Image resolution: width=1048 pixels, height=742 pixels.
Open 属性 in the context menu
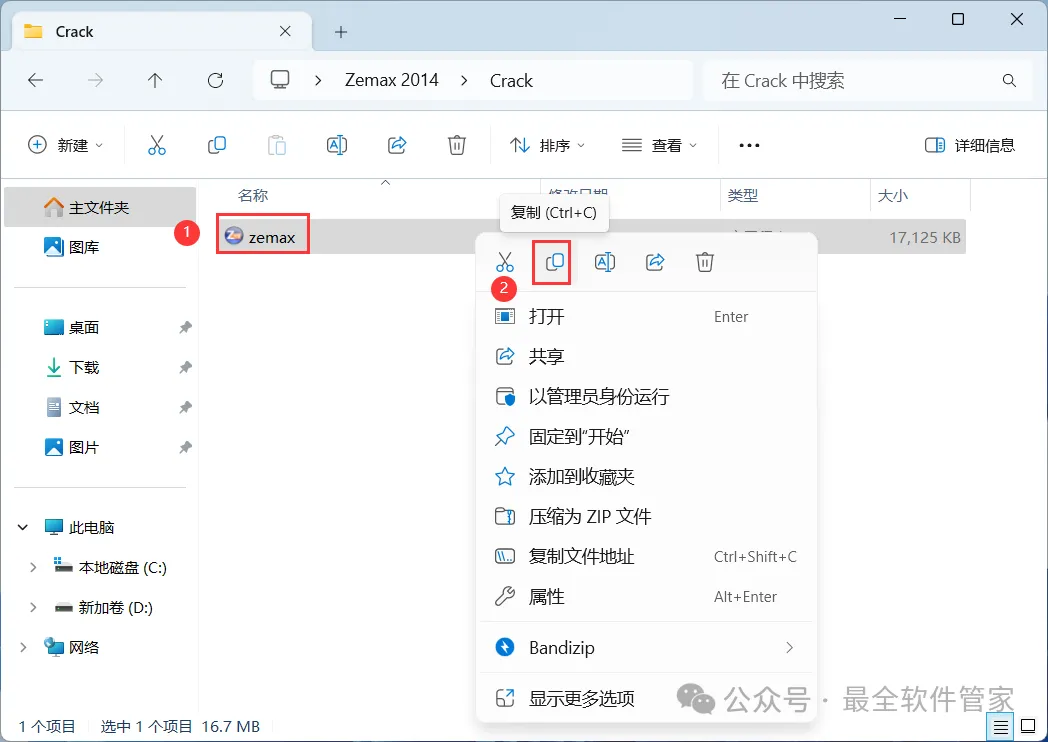[646, 596]
